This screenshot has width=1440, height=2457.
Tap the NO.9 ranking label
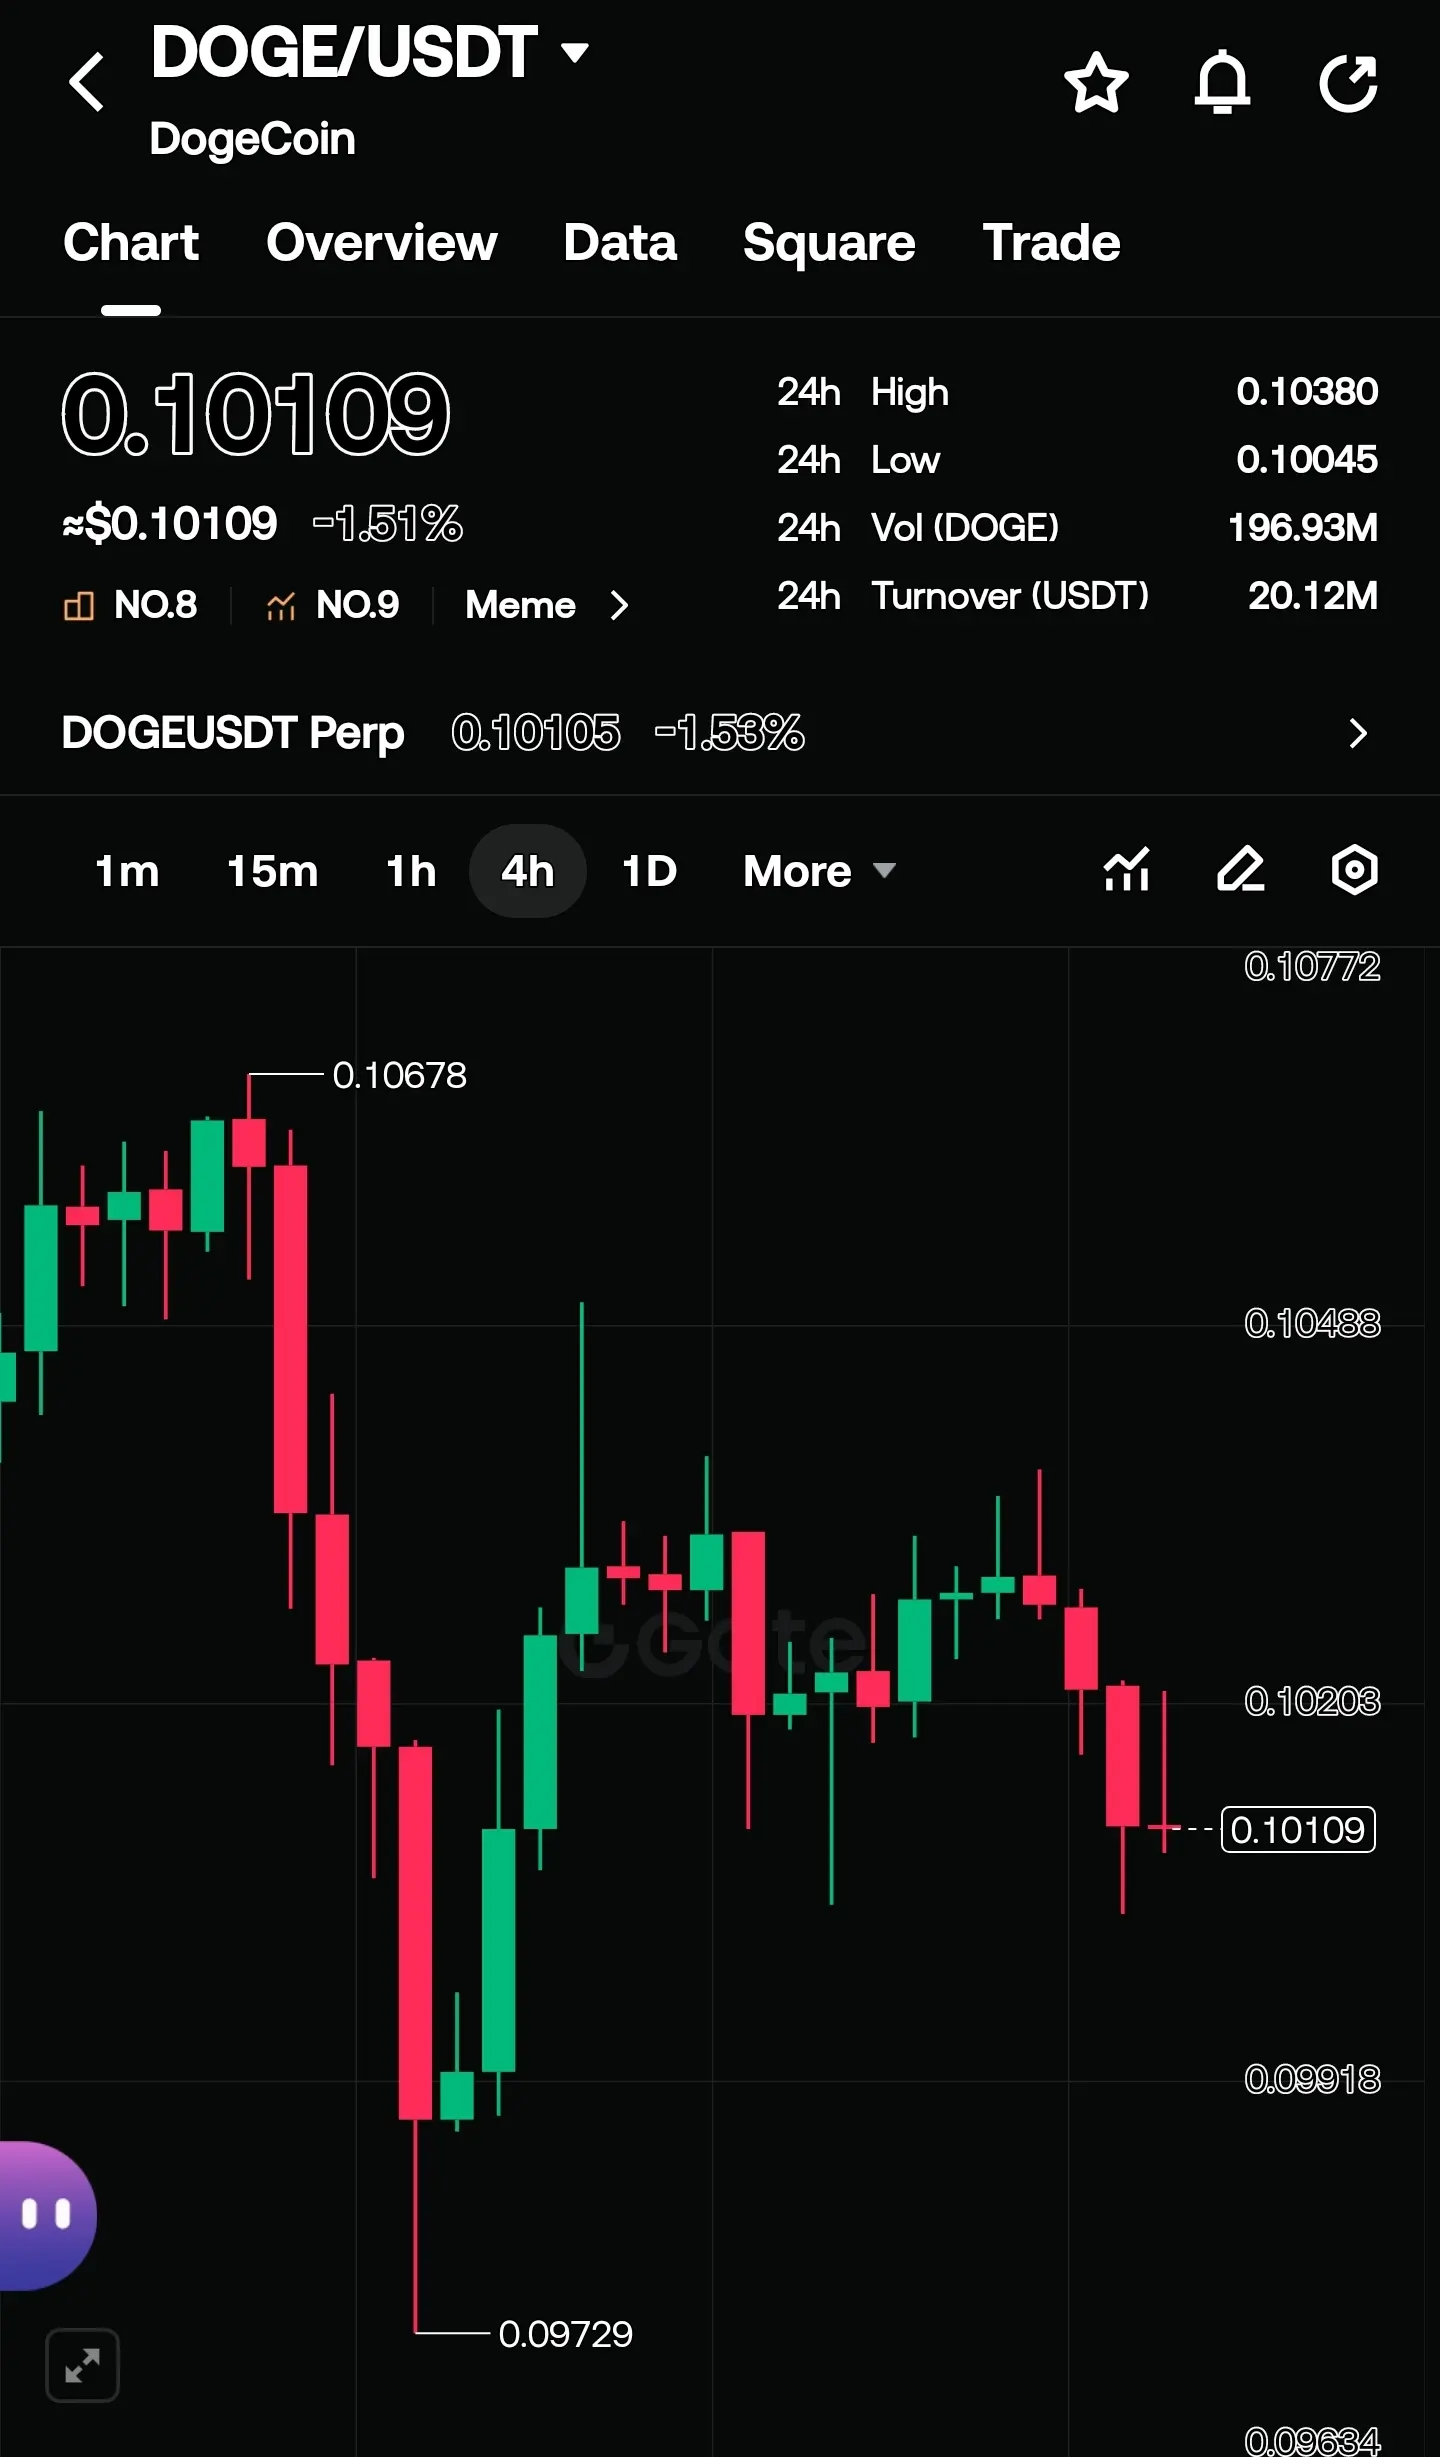pos(357,605)
